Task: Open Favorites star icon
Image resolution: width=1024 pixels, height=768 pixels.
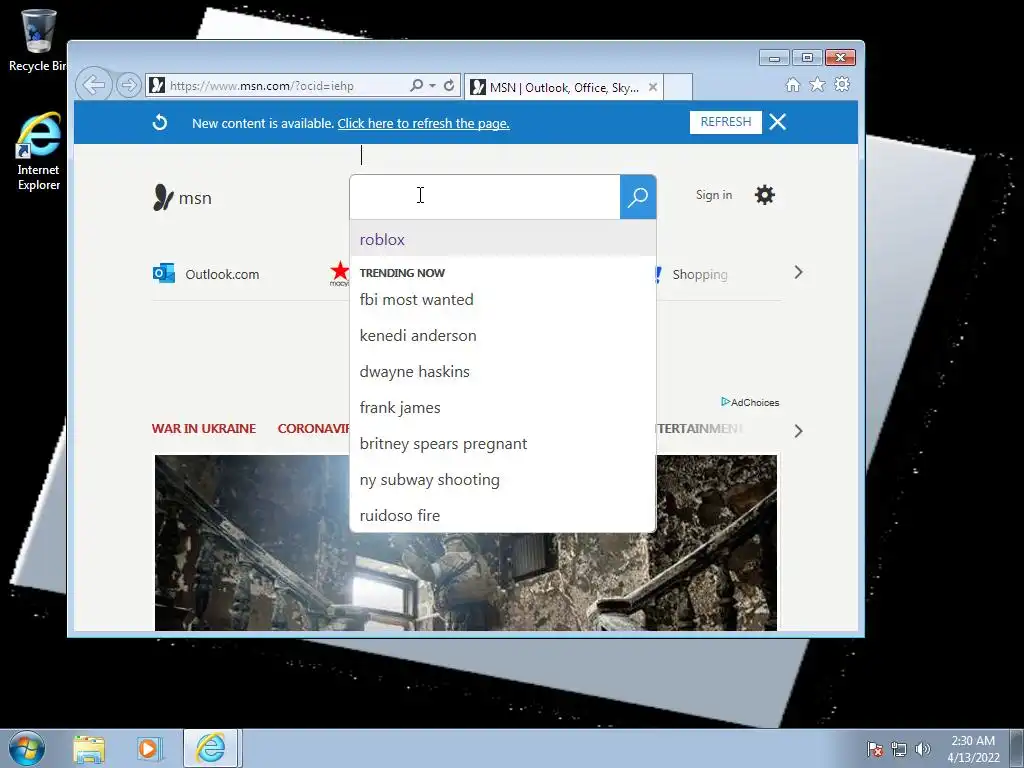Action: click(x=818, y=85)
